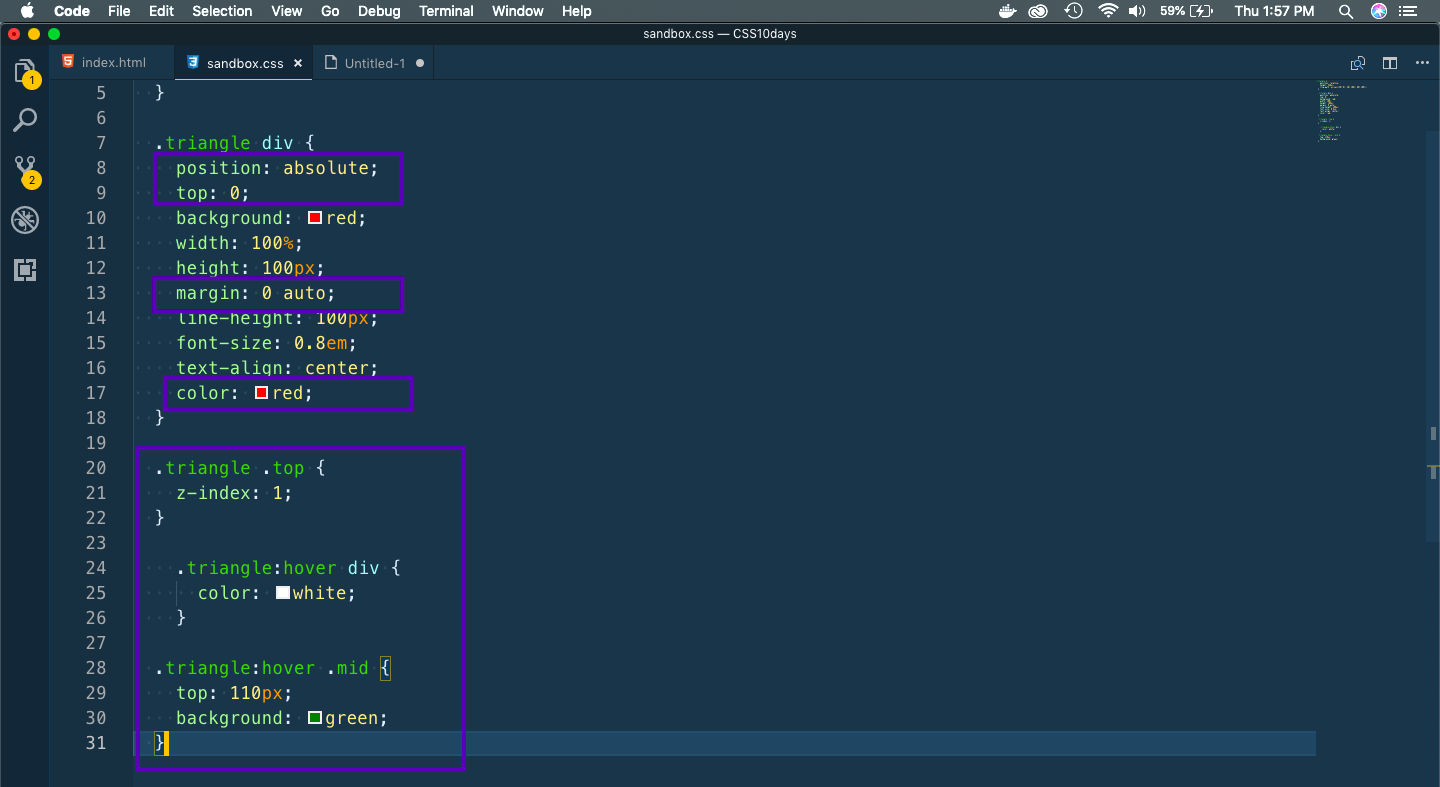This screenshot has width=1440, height=787.
Task: Click the compare changes icon in editor toolbar
Action: coord(1358,63)
